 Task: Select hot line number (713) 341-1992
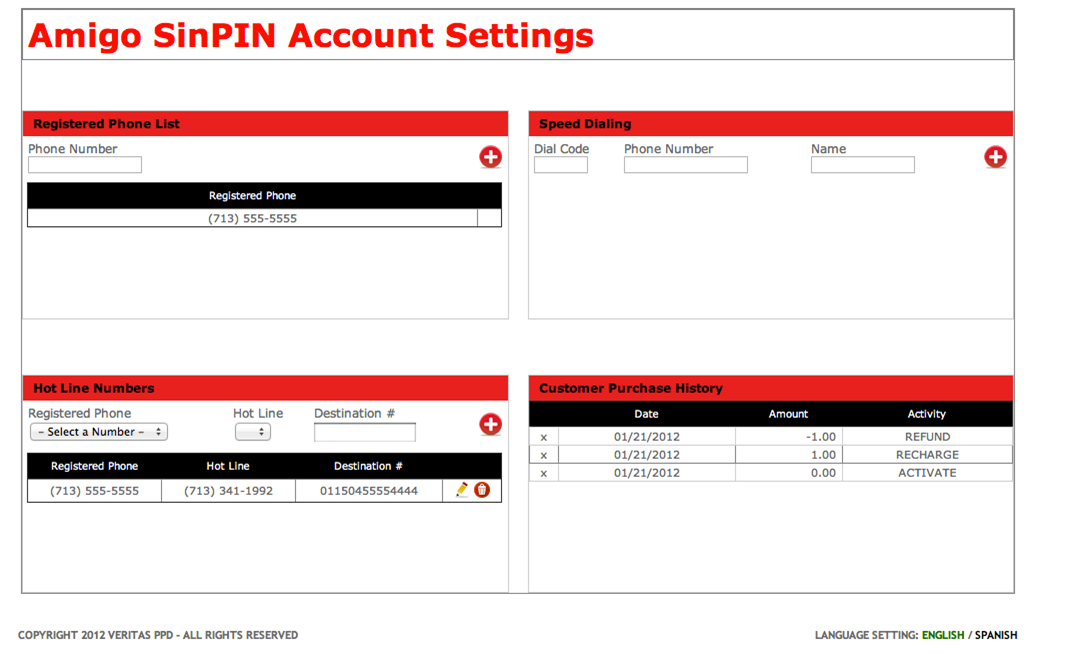tap(229, 491)
